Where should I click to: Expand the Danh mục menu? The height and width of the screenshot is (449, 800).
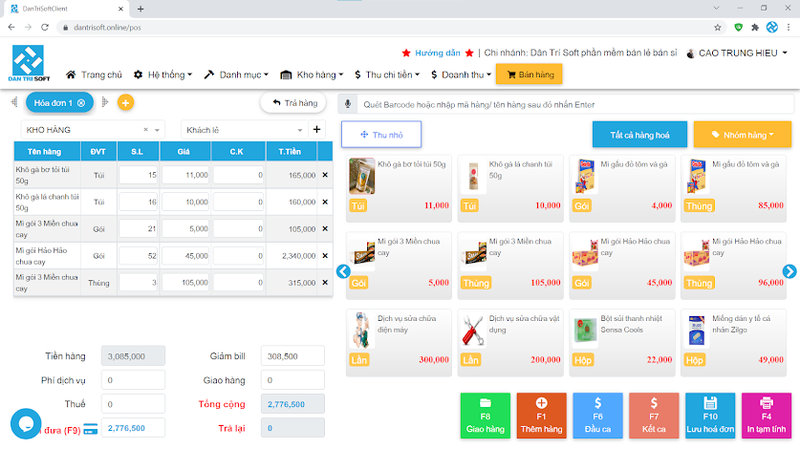pos(236,75)
